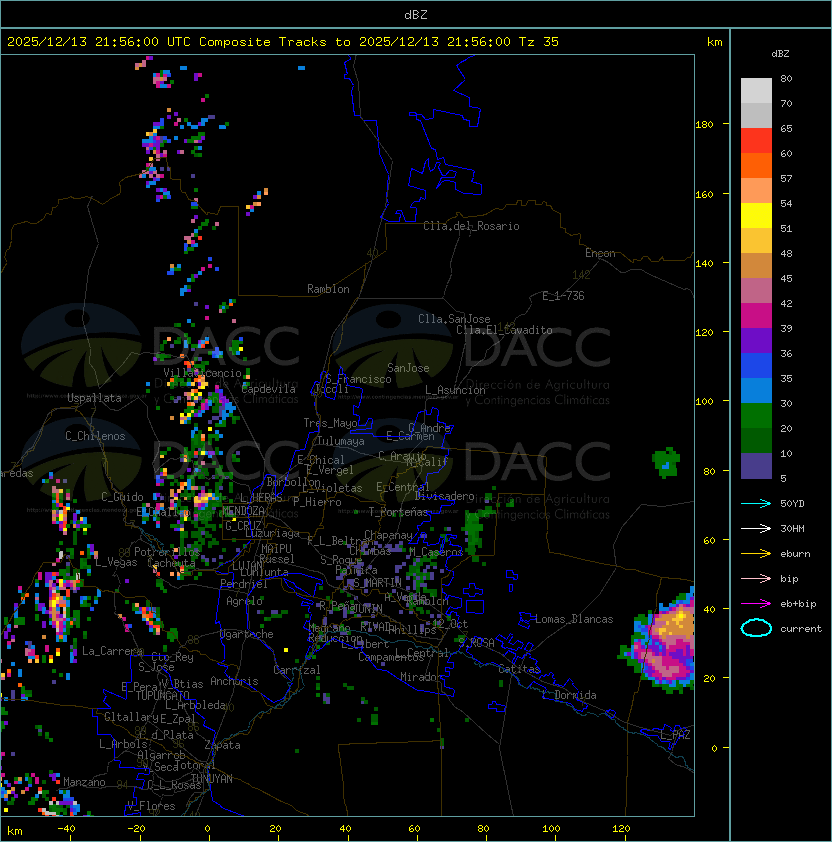This screenshot has height=842, width=832.
Task: Pick the magenta swatch between 42 and 39
Action: click(756, 315)
